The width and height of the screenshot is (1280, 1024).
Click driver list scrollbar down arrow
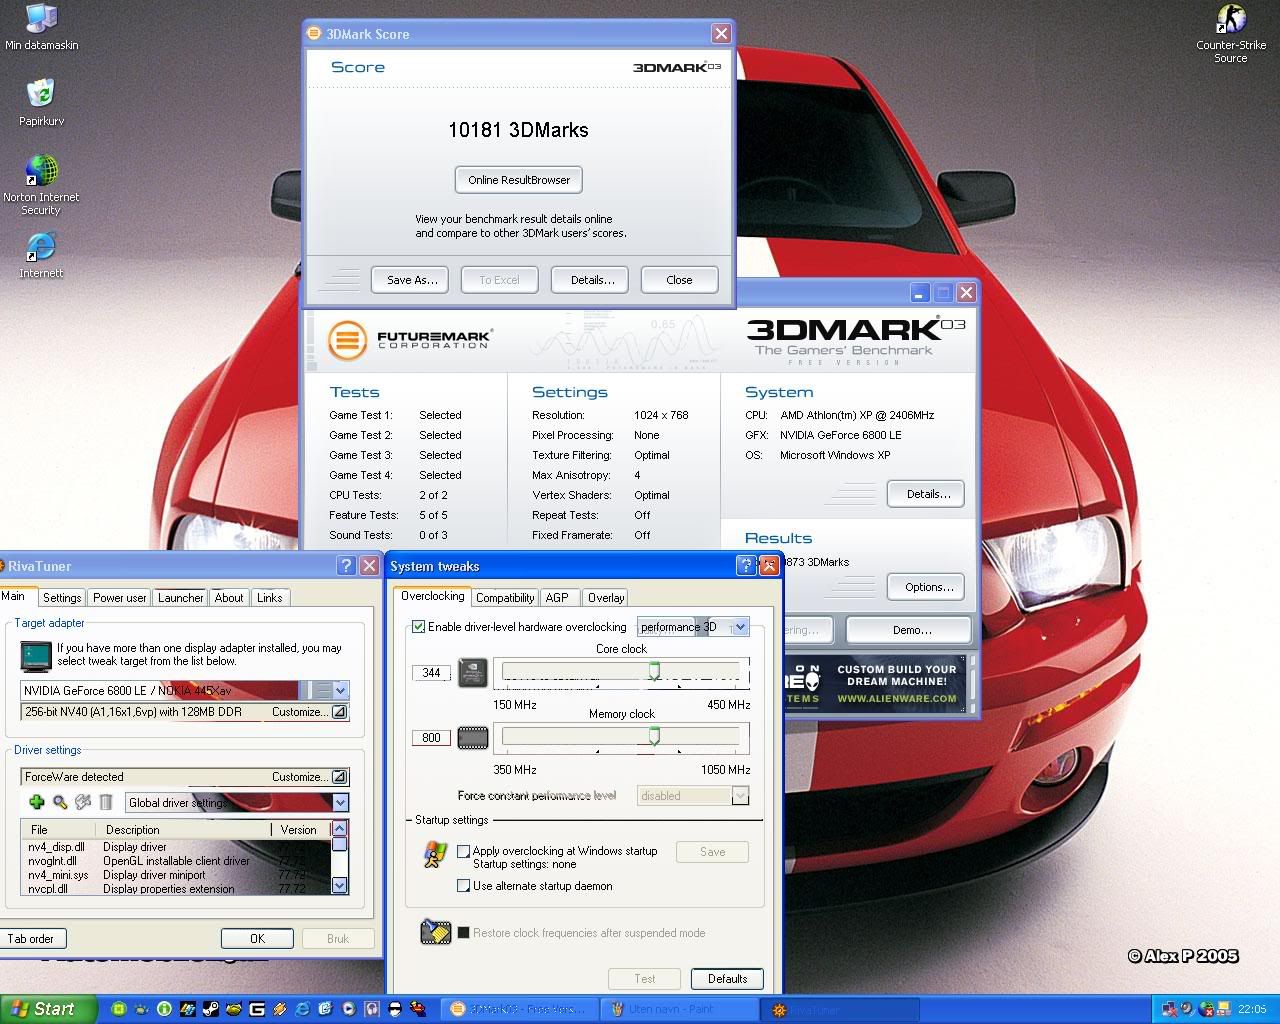coord(340,885)
